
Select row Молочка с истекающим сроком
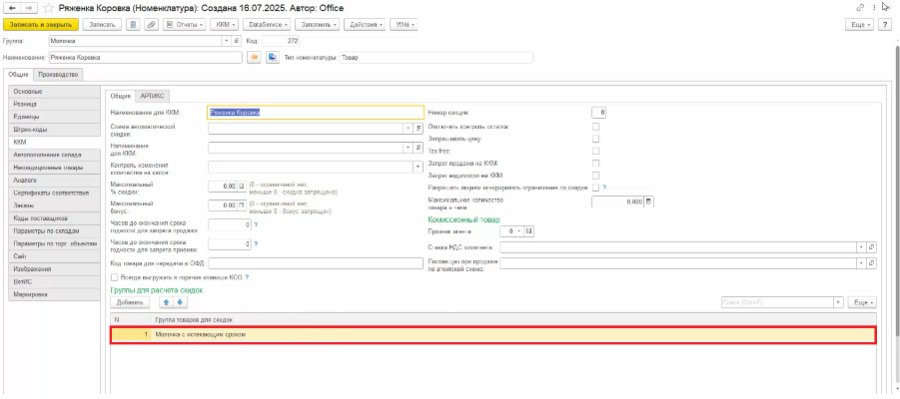(493, 335)
